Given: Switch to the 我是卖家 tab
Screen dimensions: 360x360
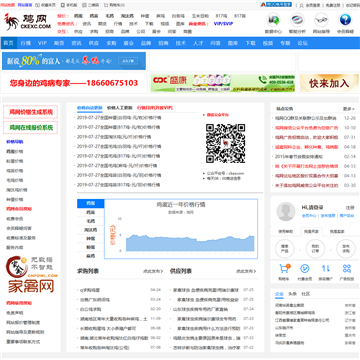Looking at the screenshot, I should click(337, 231).
